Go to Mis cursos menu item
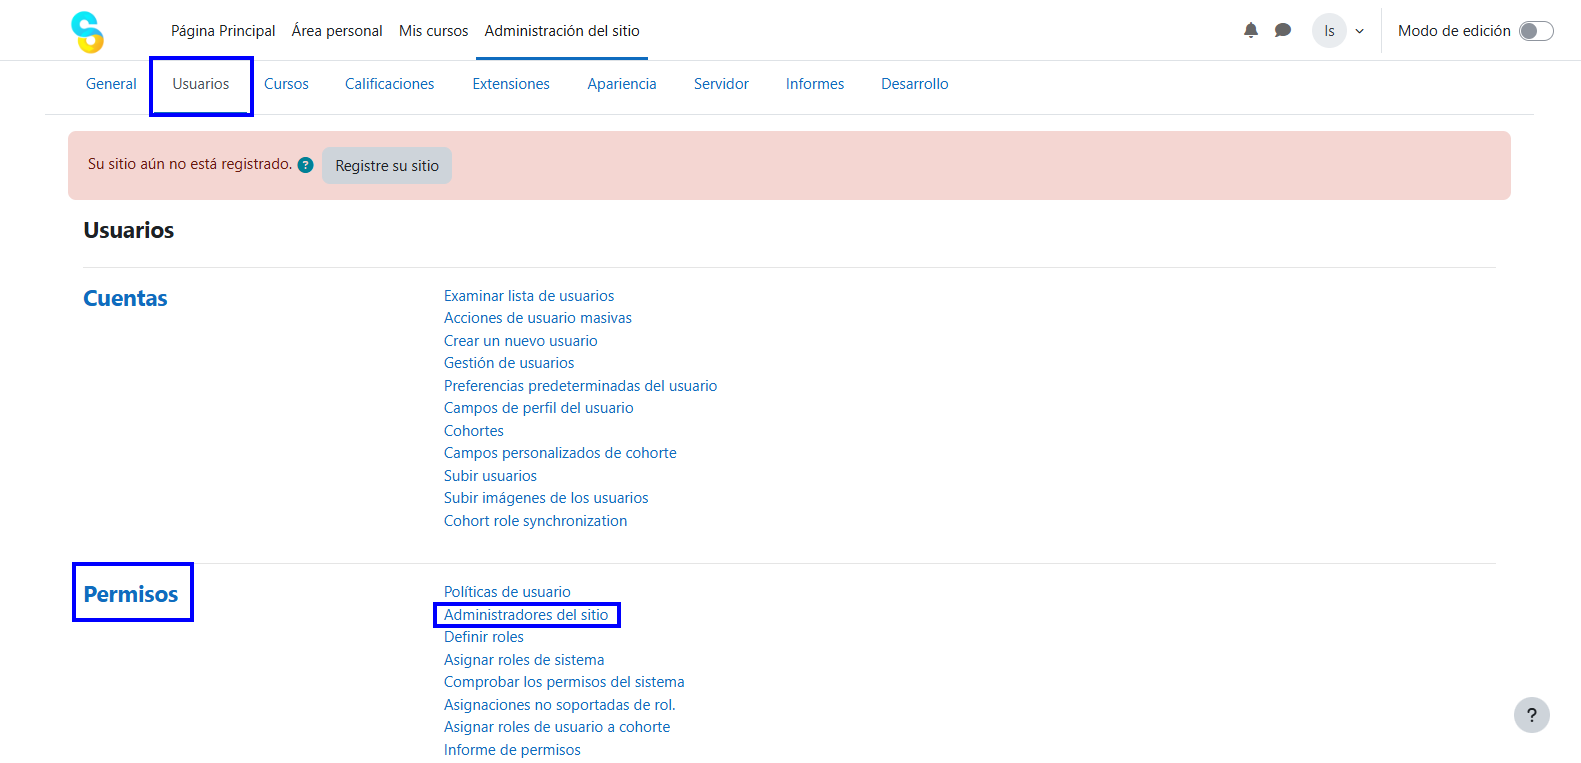The image size is (1581, 763). 433,31
